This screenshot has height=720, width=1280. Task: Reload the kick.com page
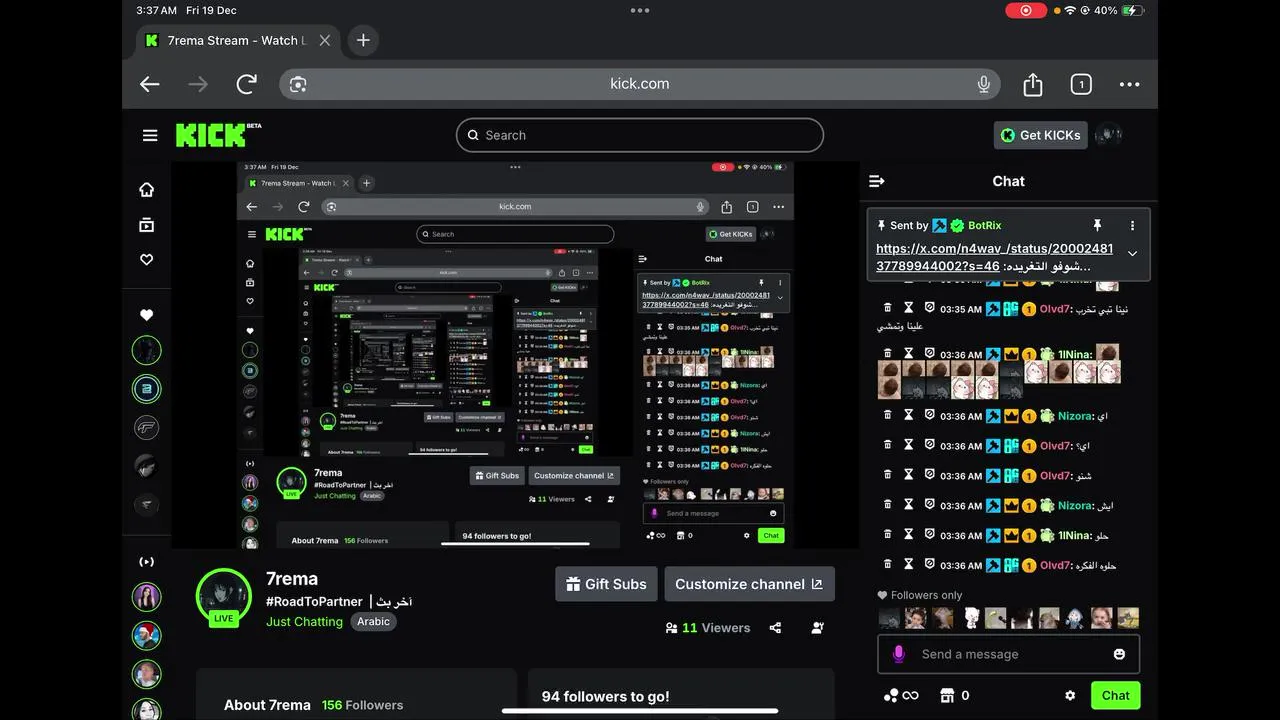coord(246,84)
